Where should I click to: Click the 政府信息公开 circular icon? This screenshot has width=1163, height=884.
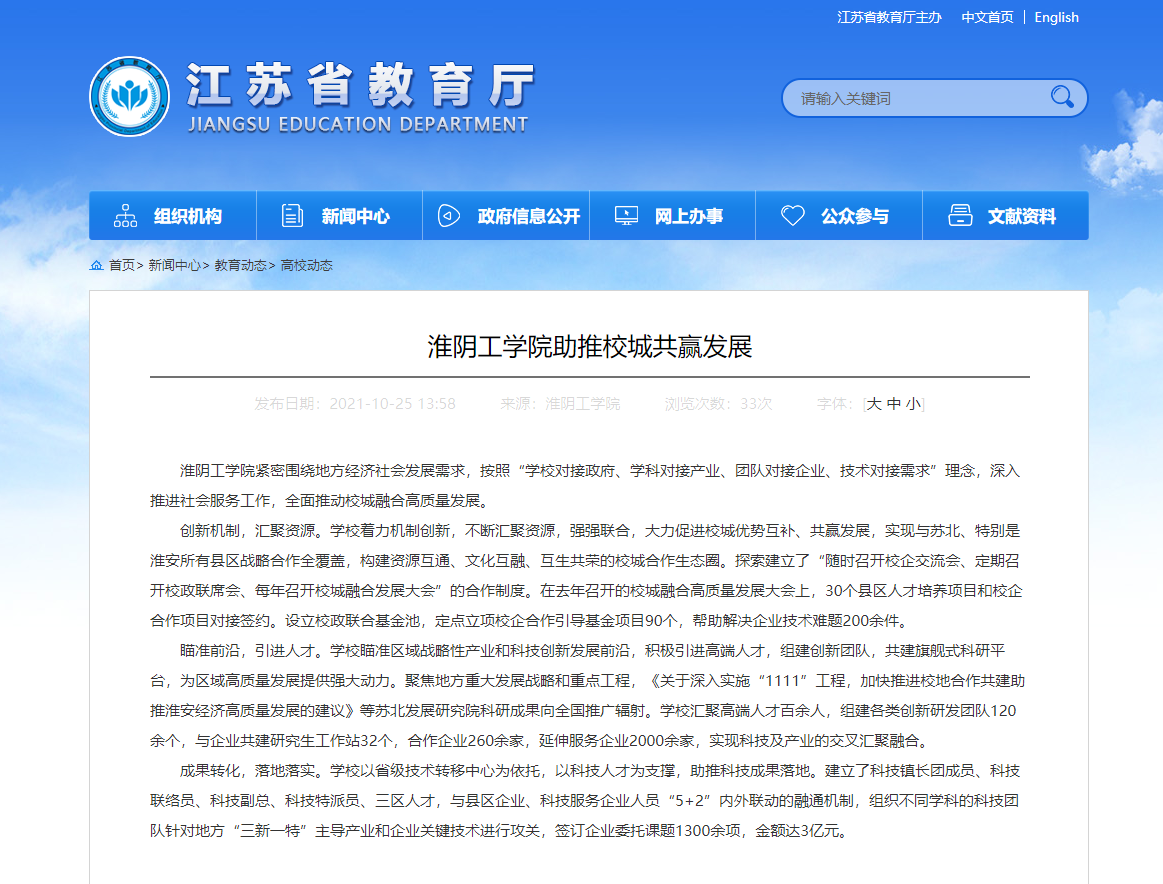point(449,216)
